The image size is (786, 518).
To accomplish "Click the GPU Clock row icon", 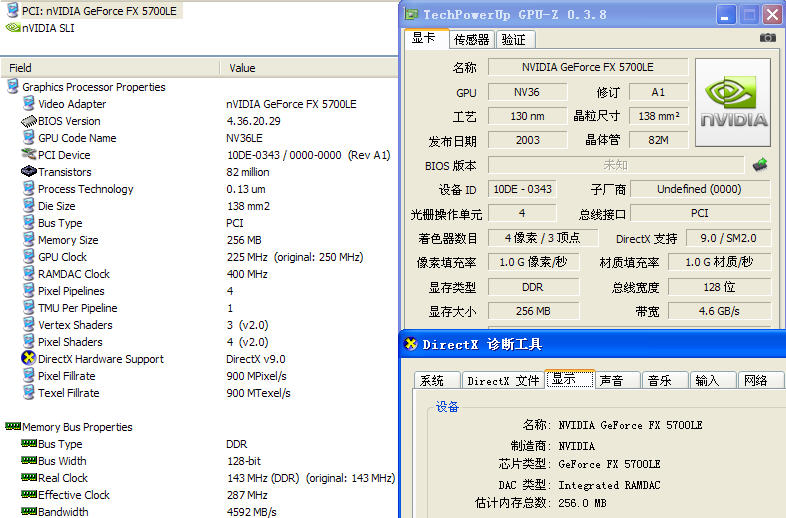I will [x=29, y=256].
